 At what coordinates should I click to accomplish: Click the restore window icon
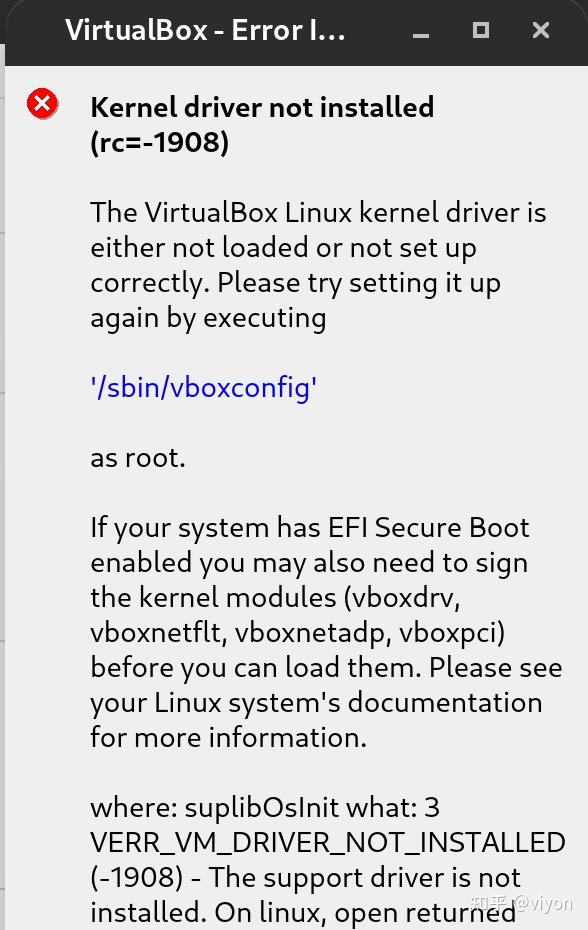coord(481,31)
